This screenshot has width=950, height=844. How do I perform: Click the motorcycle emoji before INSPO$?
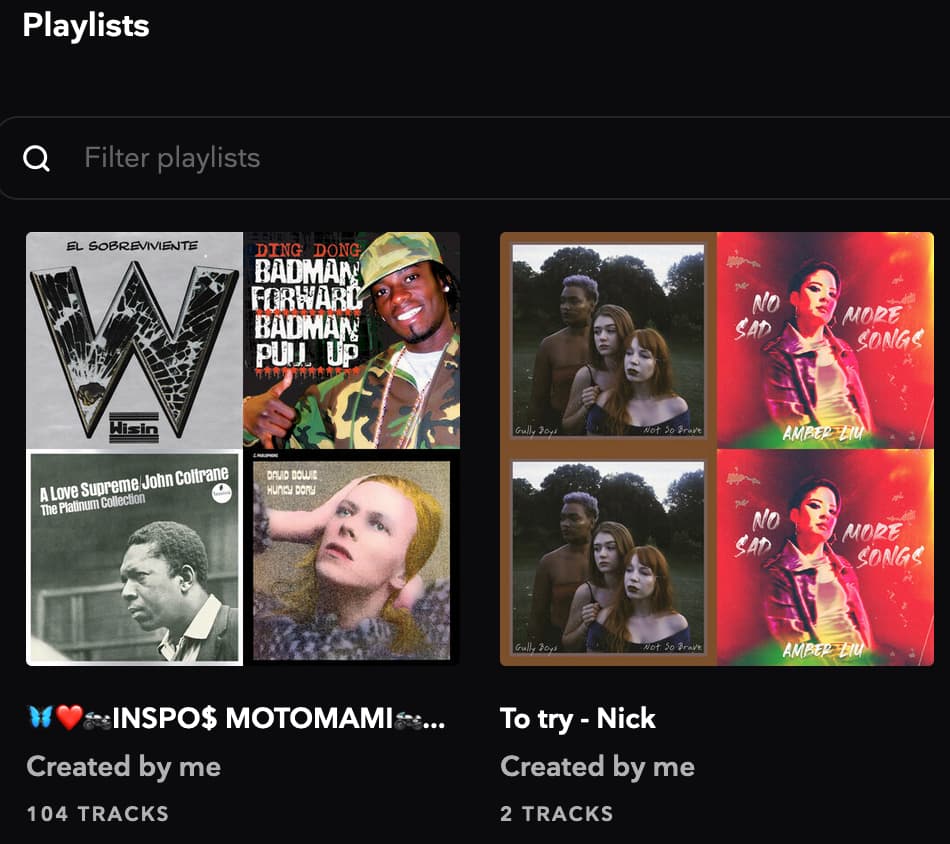point(97,718)
